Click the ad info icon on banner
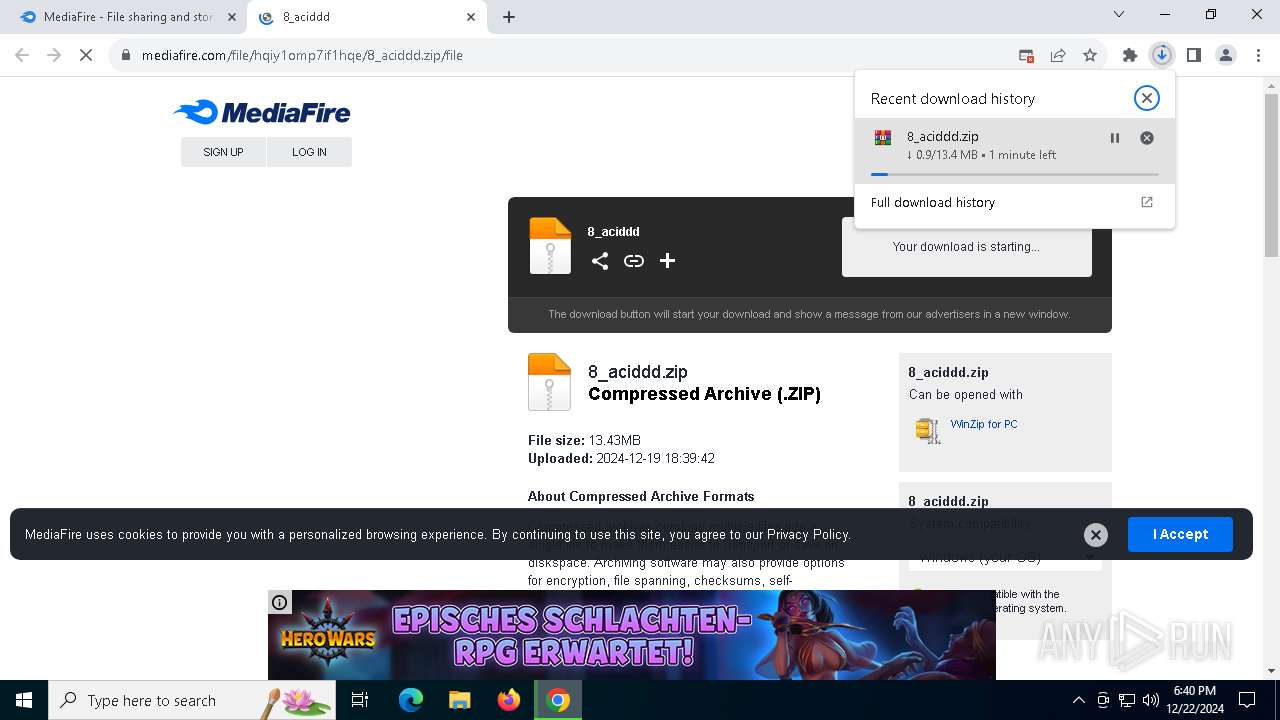Viewport: 1280px width, 720px height. click(x=280, y=602)
